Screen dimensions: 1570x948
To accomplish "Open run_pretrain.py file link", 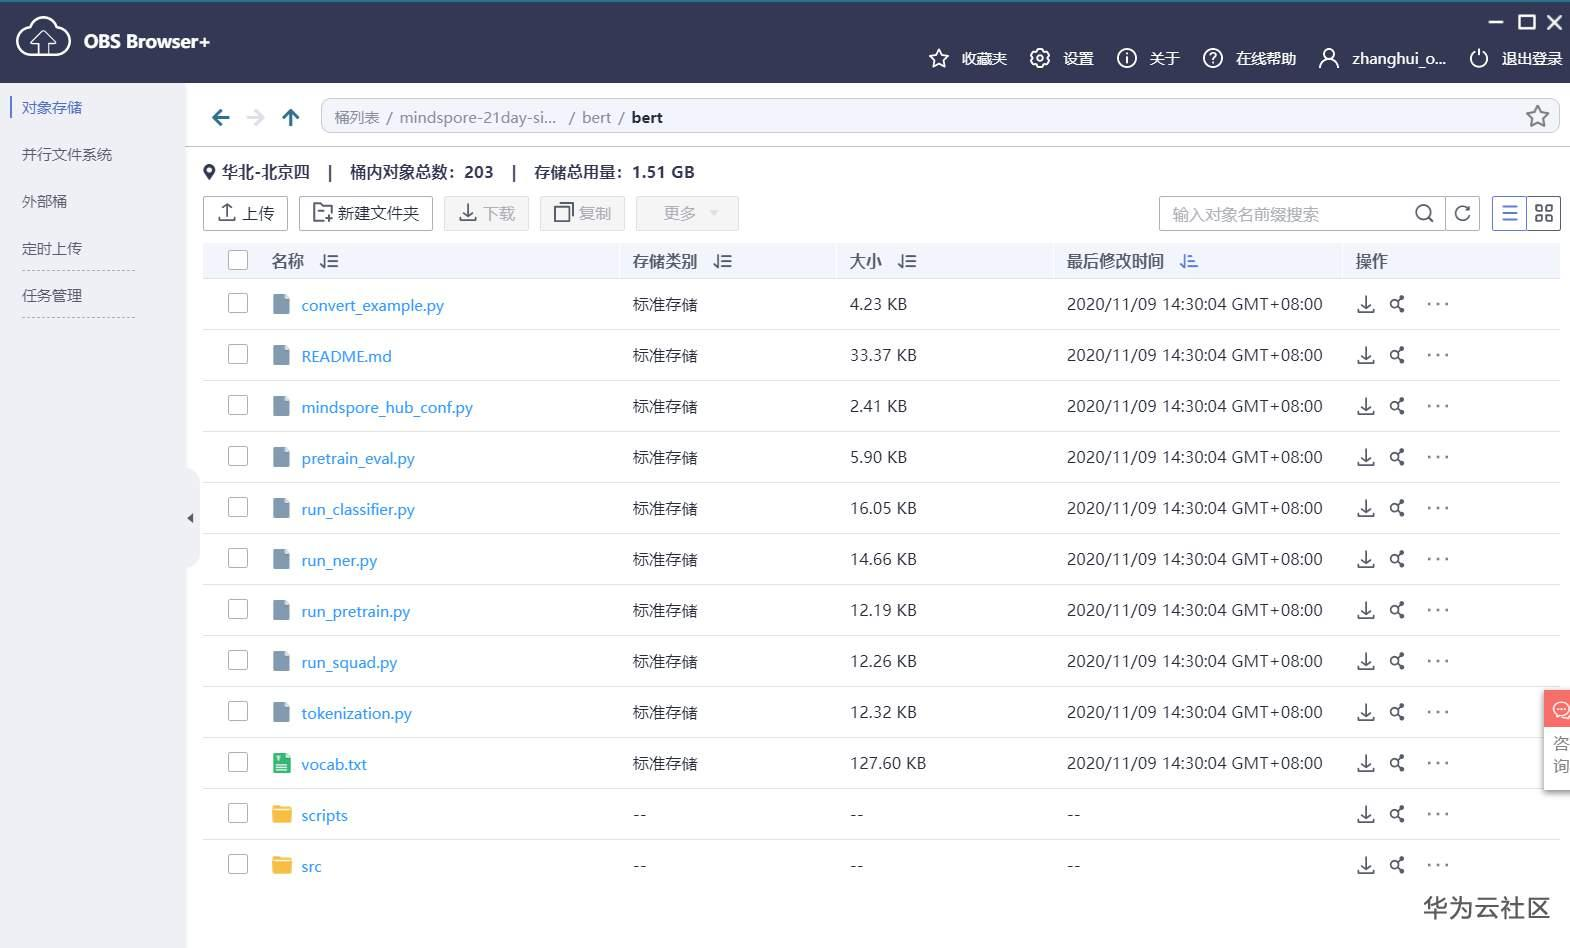I will coord(355,611).
